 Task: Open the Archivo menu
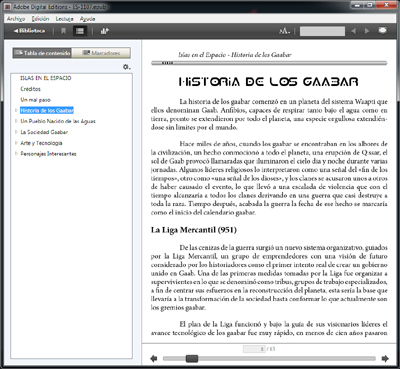[16, 19]
